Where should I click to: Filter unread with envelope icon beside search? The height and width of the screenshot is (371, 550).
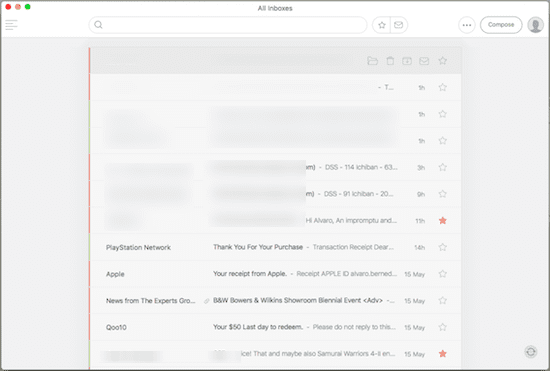point(398,25)
